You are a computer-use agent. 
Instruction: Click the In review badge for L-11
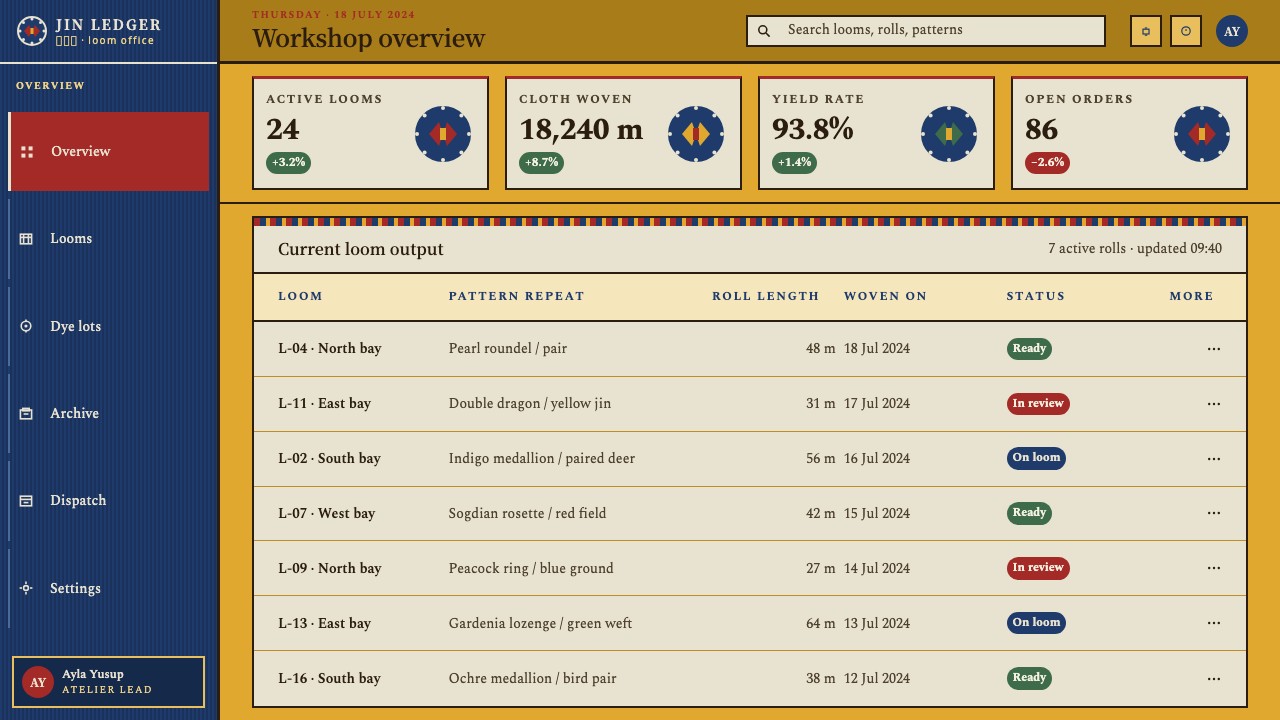tap(1038, 404)
